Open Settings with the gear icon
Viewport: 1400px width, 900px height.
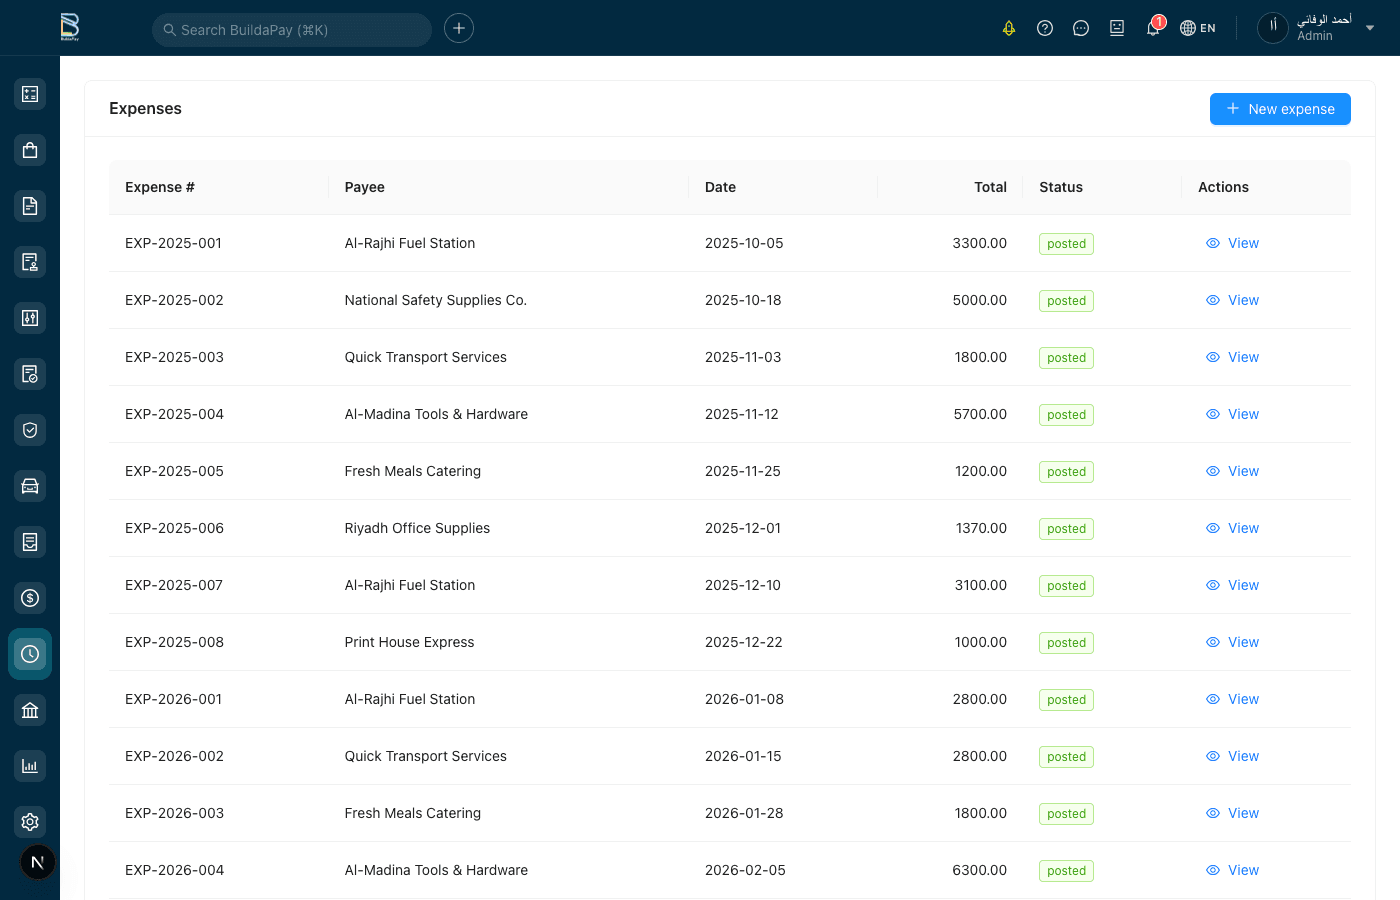pos(29,821)
